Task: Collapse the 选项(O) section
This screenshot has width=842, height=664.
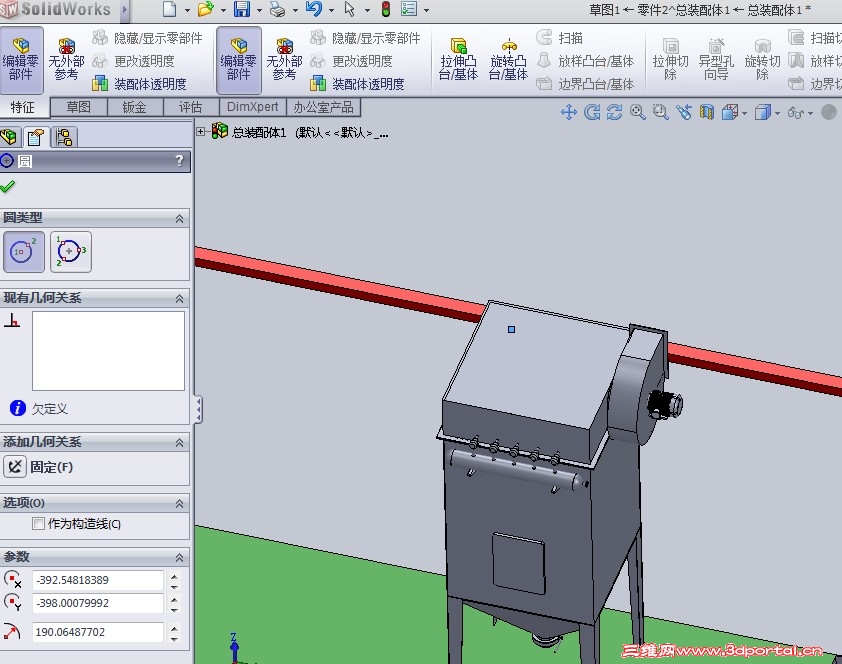Action: (179, 504)
